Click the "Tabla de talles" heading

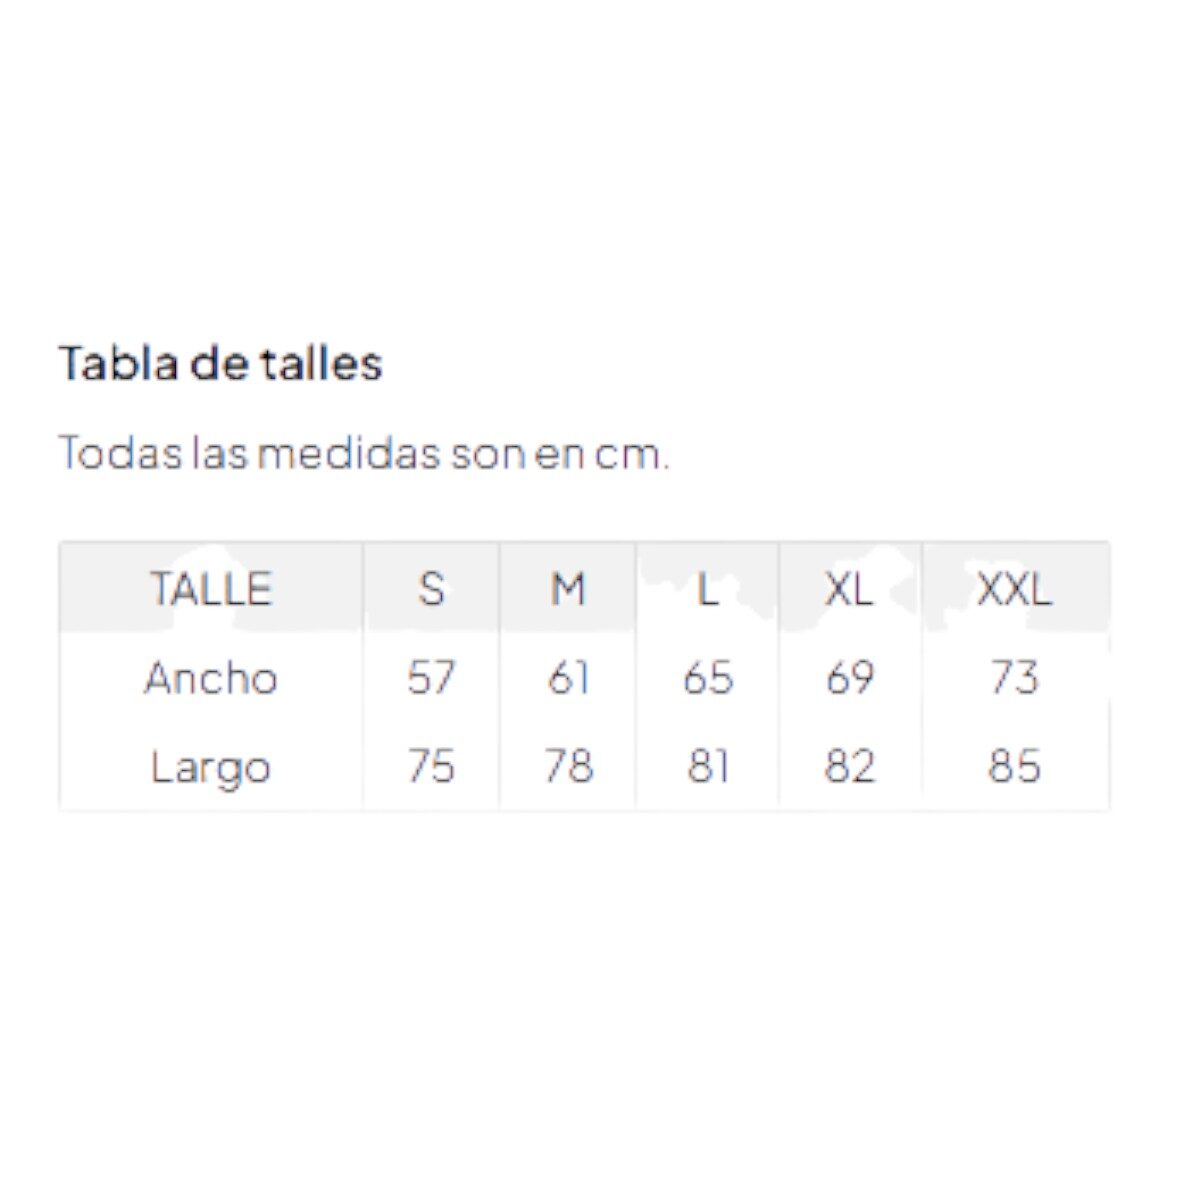click(220, 363)
